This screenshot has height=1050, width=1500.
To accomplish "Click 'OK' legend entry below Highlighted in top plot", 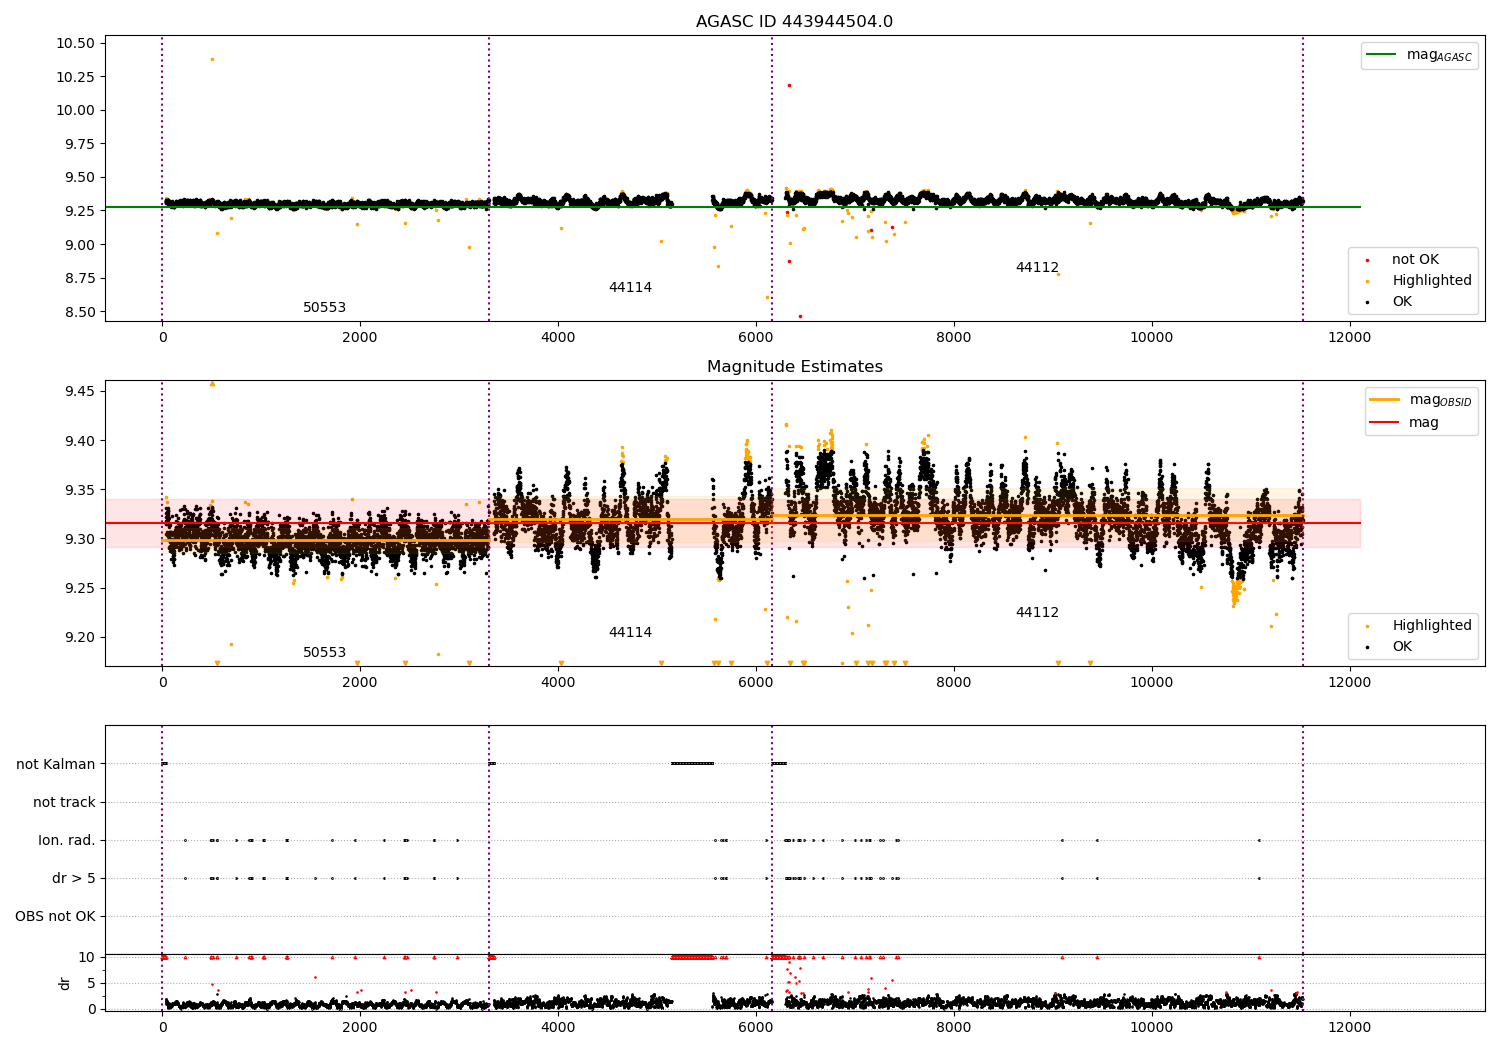I will point(1402,302).
